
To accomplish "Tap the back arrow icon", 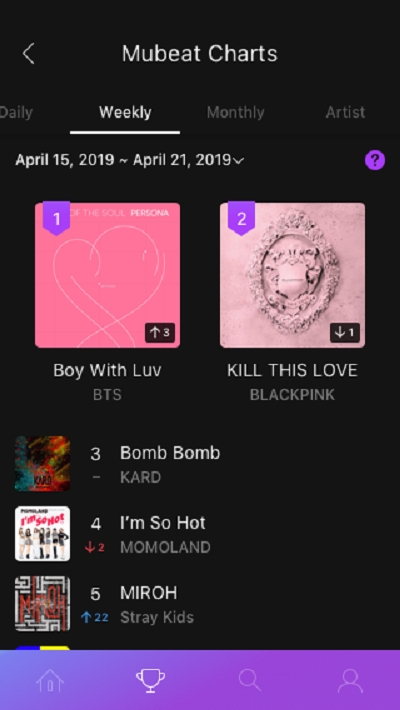I will pyautogui.click(x=29, y=53).
